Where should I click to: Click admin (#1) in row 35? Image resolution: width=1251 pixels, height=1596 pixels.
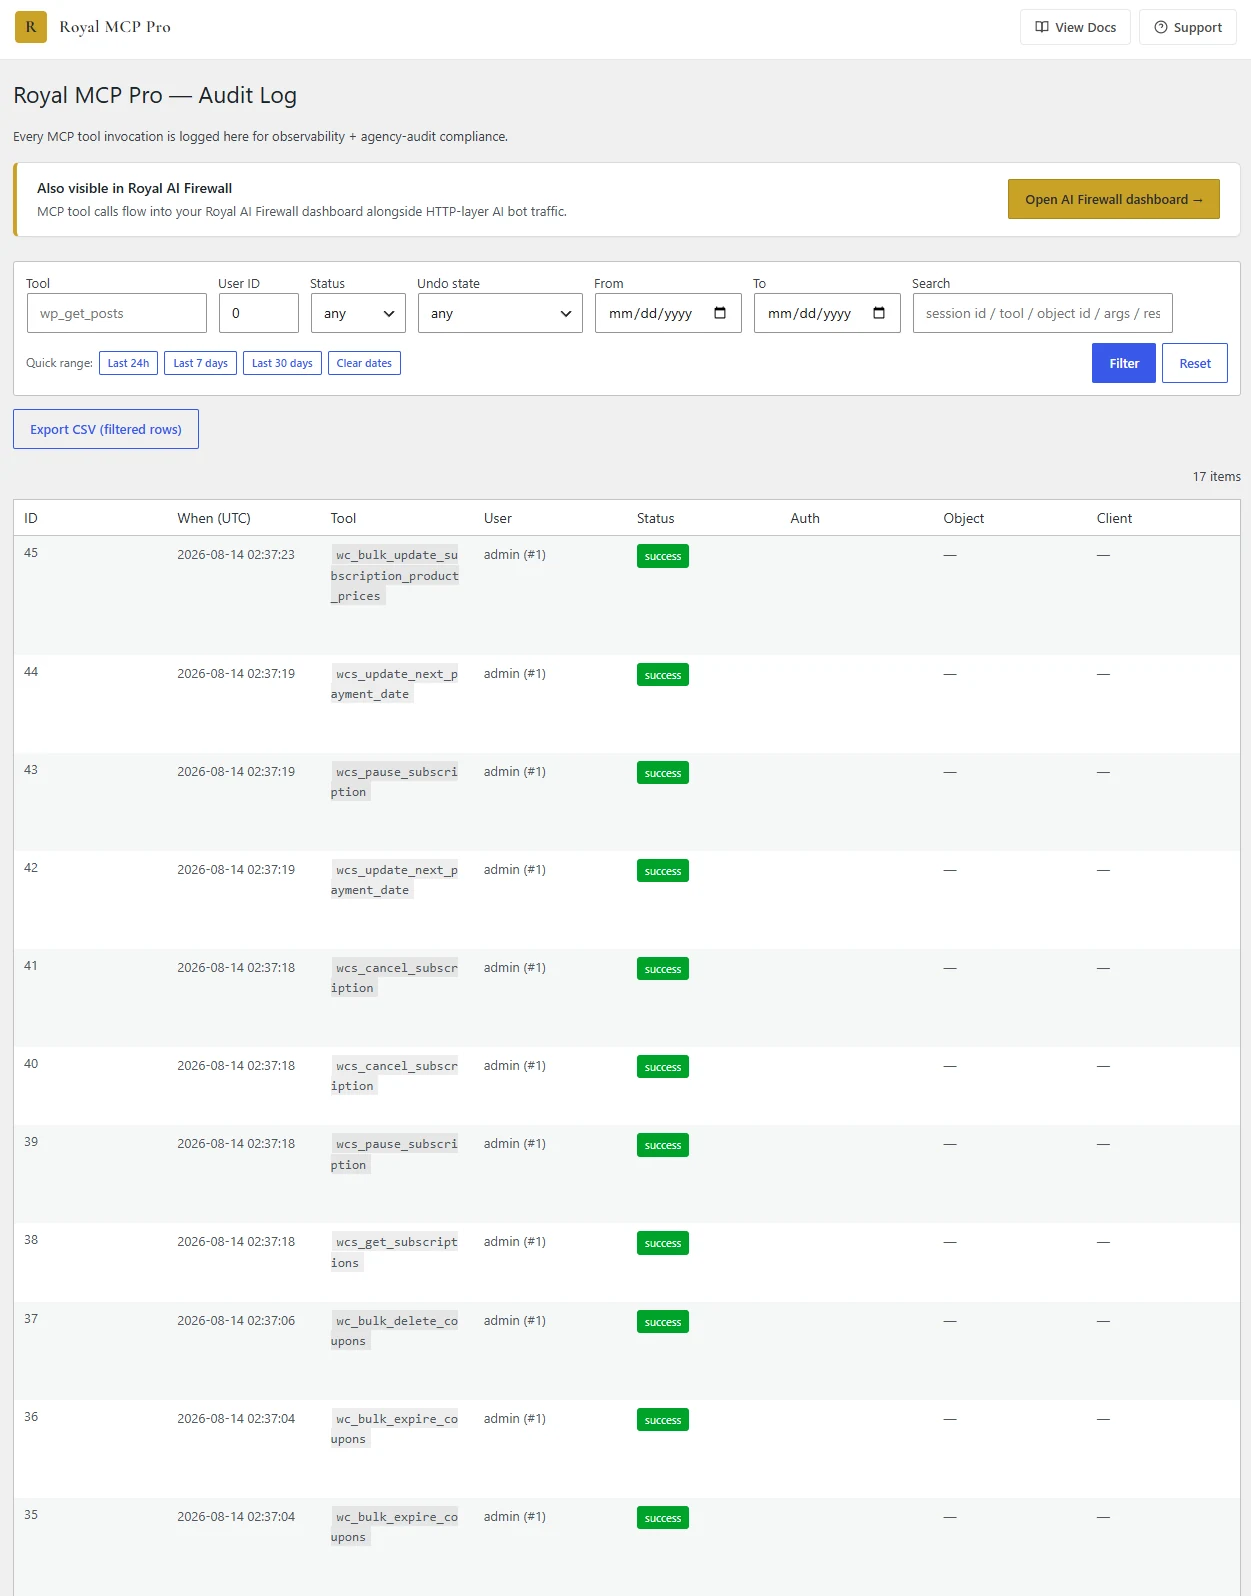point(515,1517)
